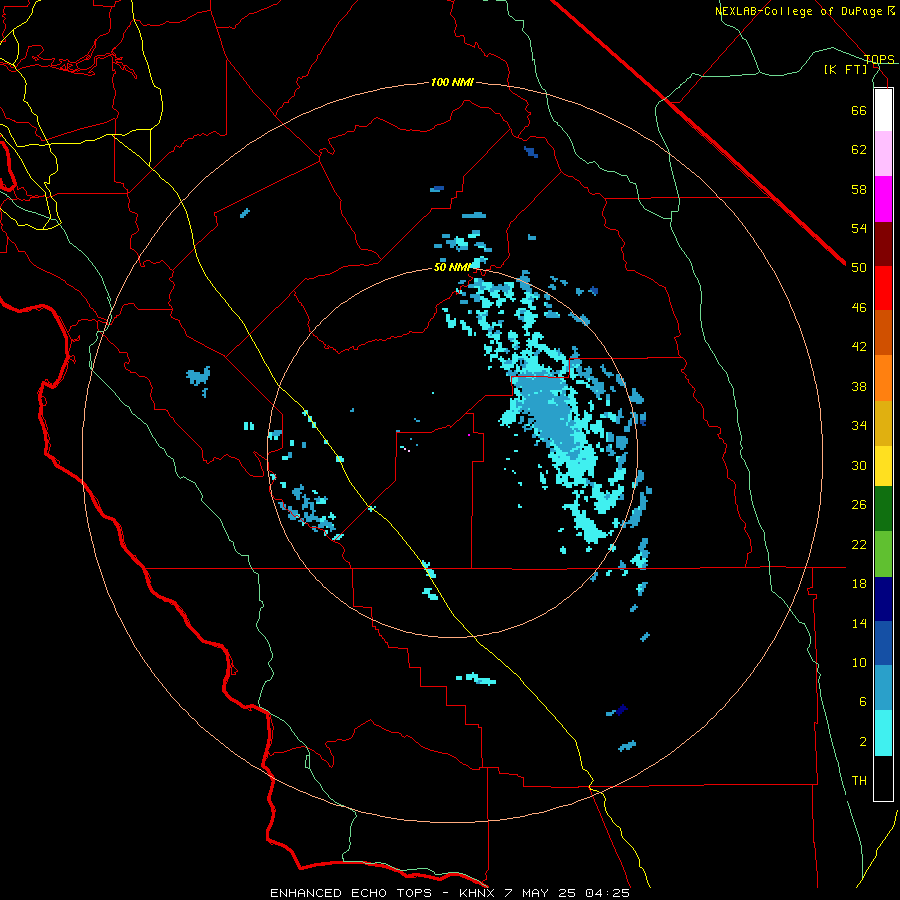Click the 34 value on the legend
This screenshot has height=900, width=900.
[859, 426]
